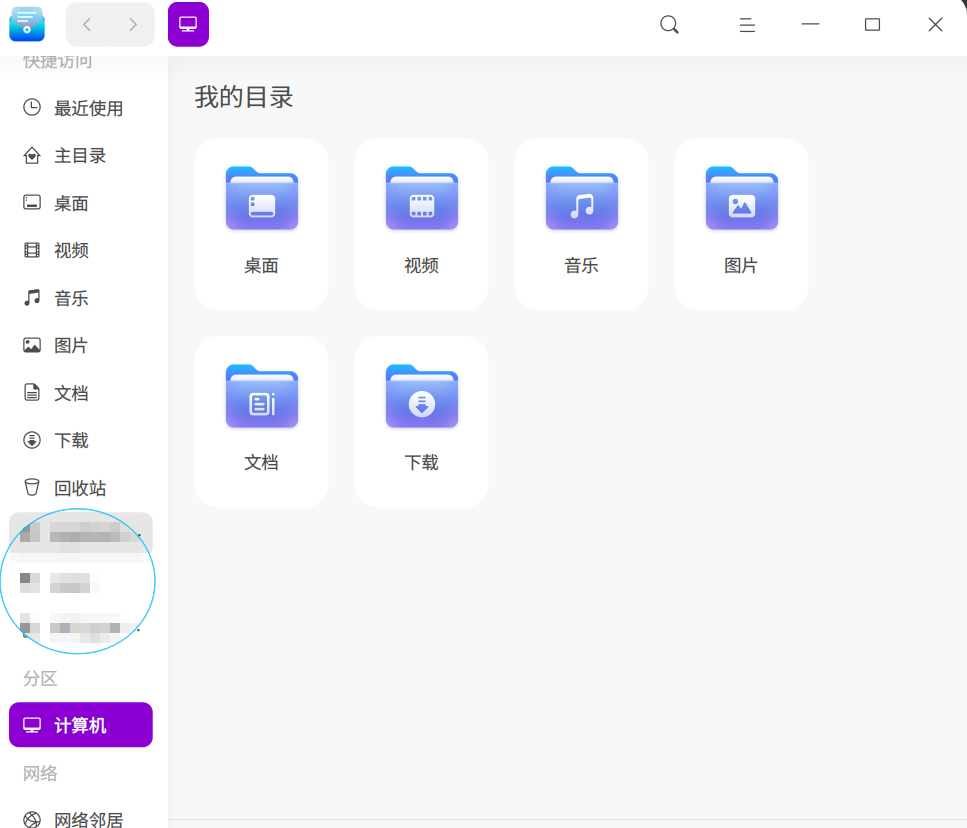Open the search tool

coord(669,25)
